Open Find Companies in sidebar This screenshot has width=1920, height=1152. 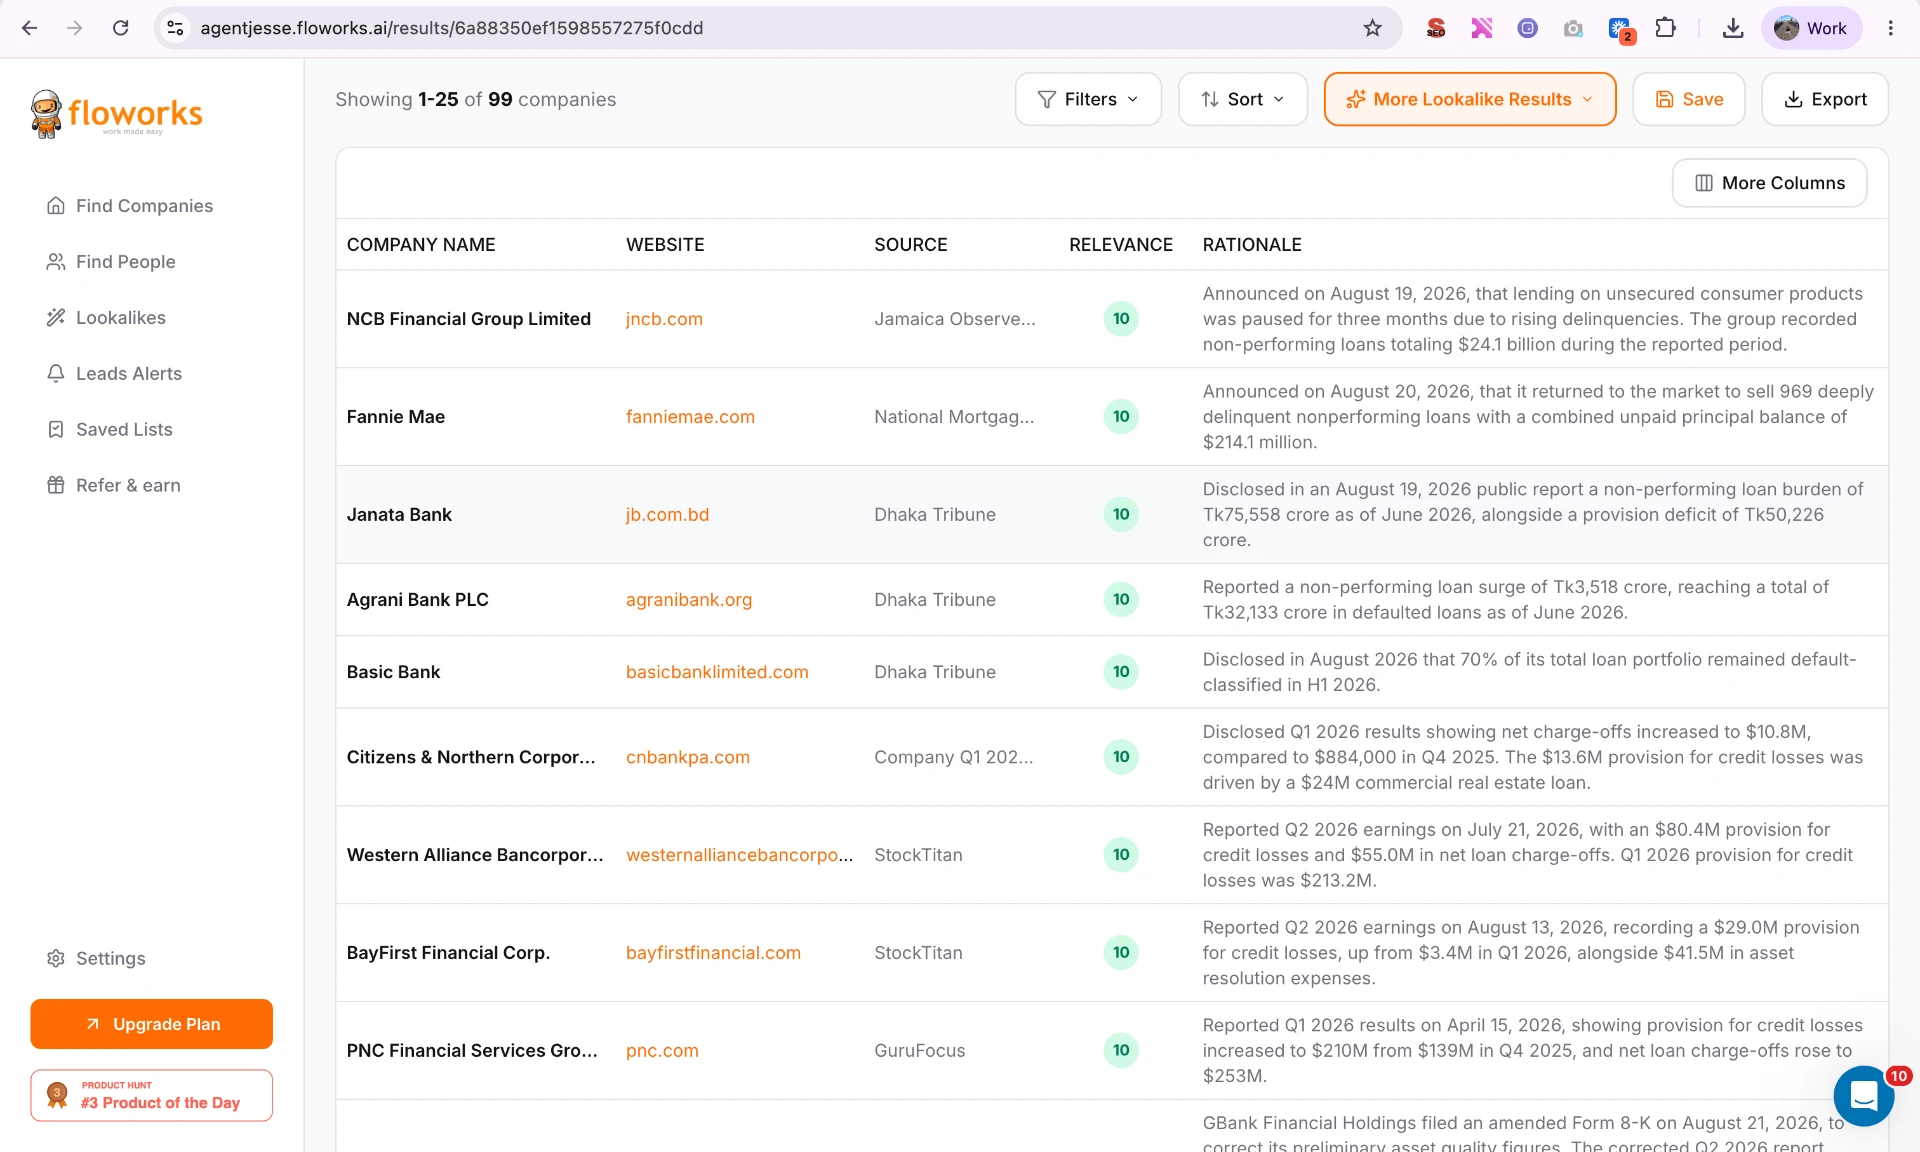pos(130,206)
